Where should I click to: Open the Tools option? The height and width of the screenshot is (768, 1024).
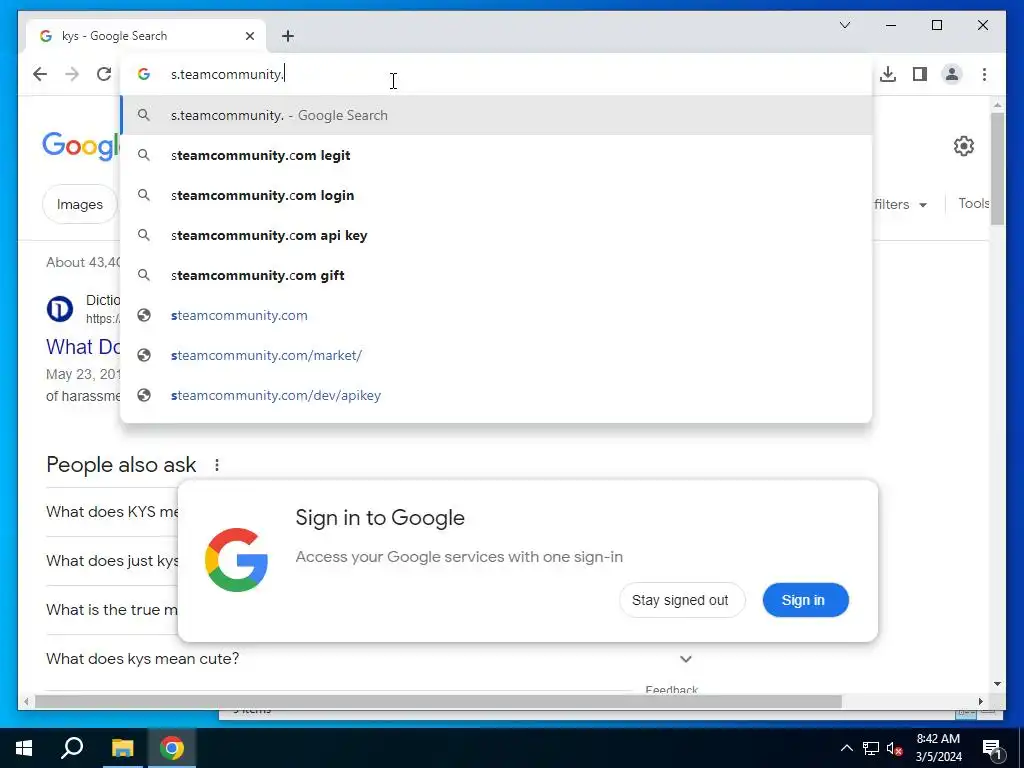973,204
